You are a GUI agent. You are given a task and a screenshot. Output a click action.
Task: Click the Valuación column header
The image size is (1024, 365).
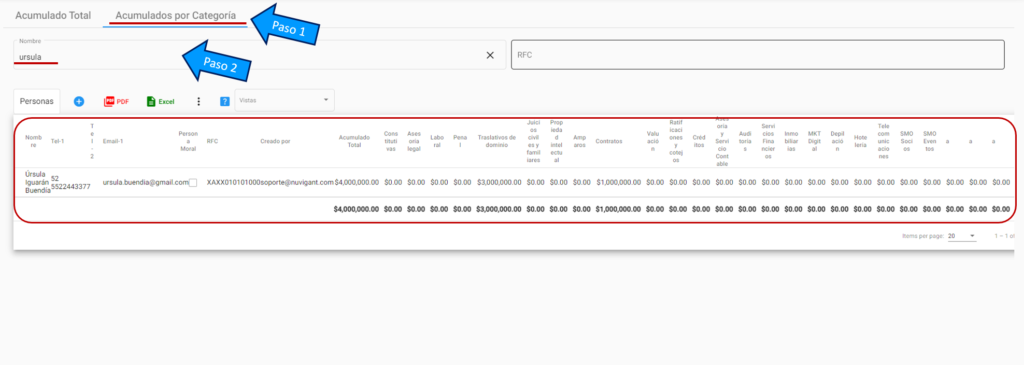pyautogui.click(x=654, y=140)
